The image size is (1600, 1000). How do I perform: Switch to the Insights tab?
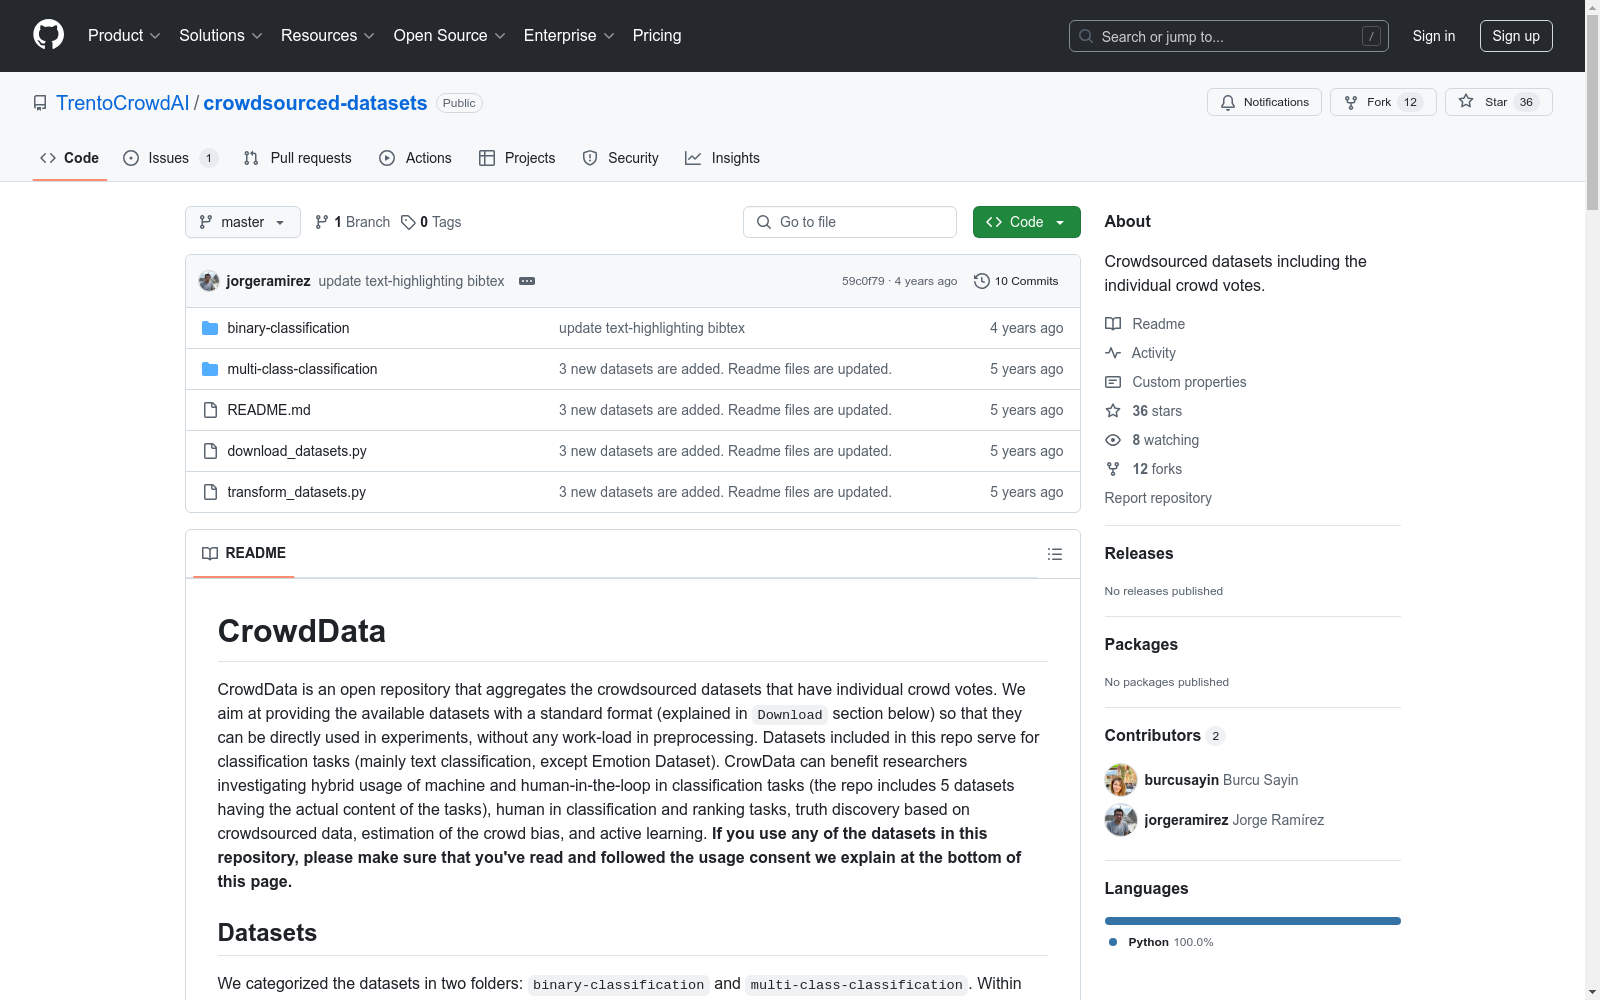pos(722,158)
